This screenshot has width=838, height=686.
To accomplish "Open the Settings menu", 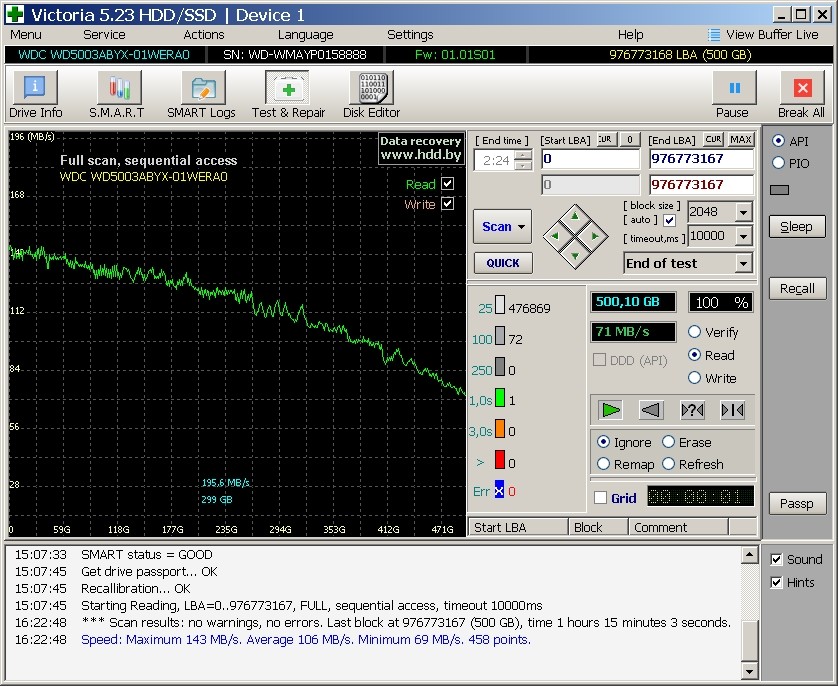I will pyautogui.click(x=410, y=35).
